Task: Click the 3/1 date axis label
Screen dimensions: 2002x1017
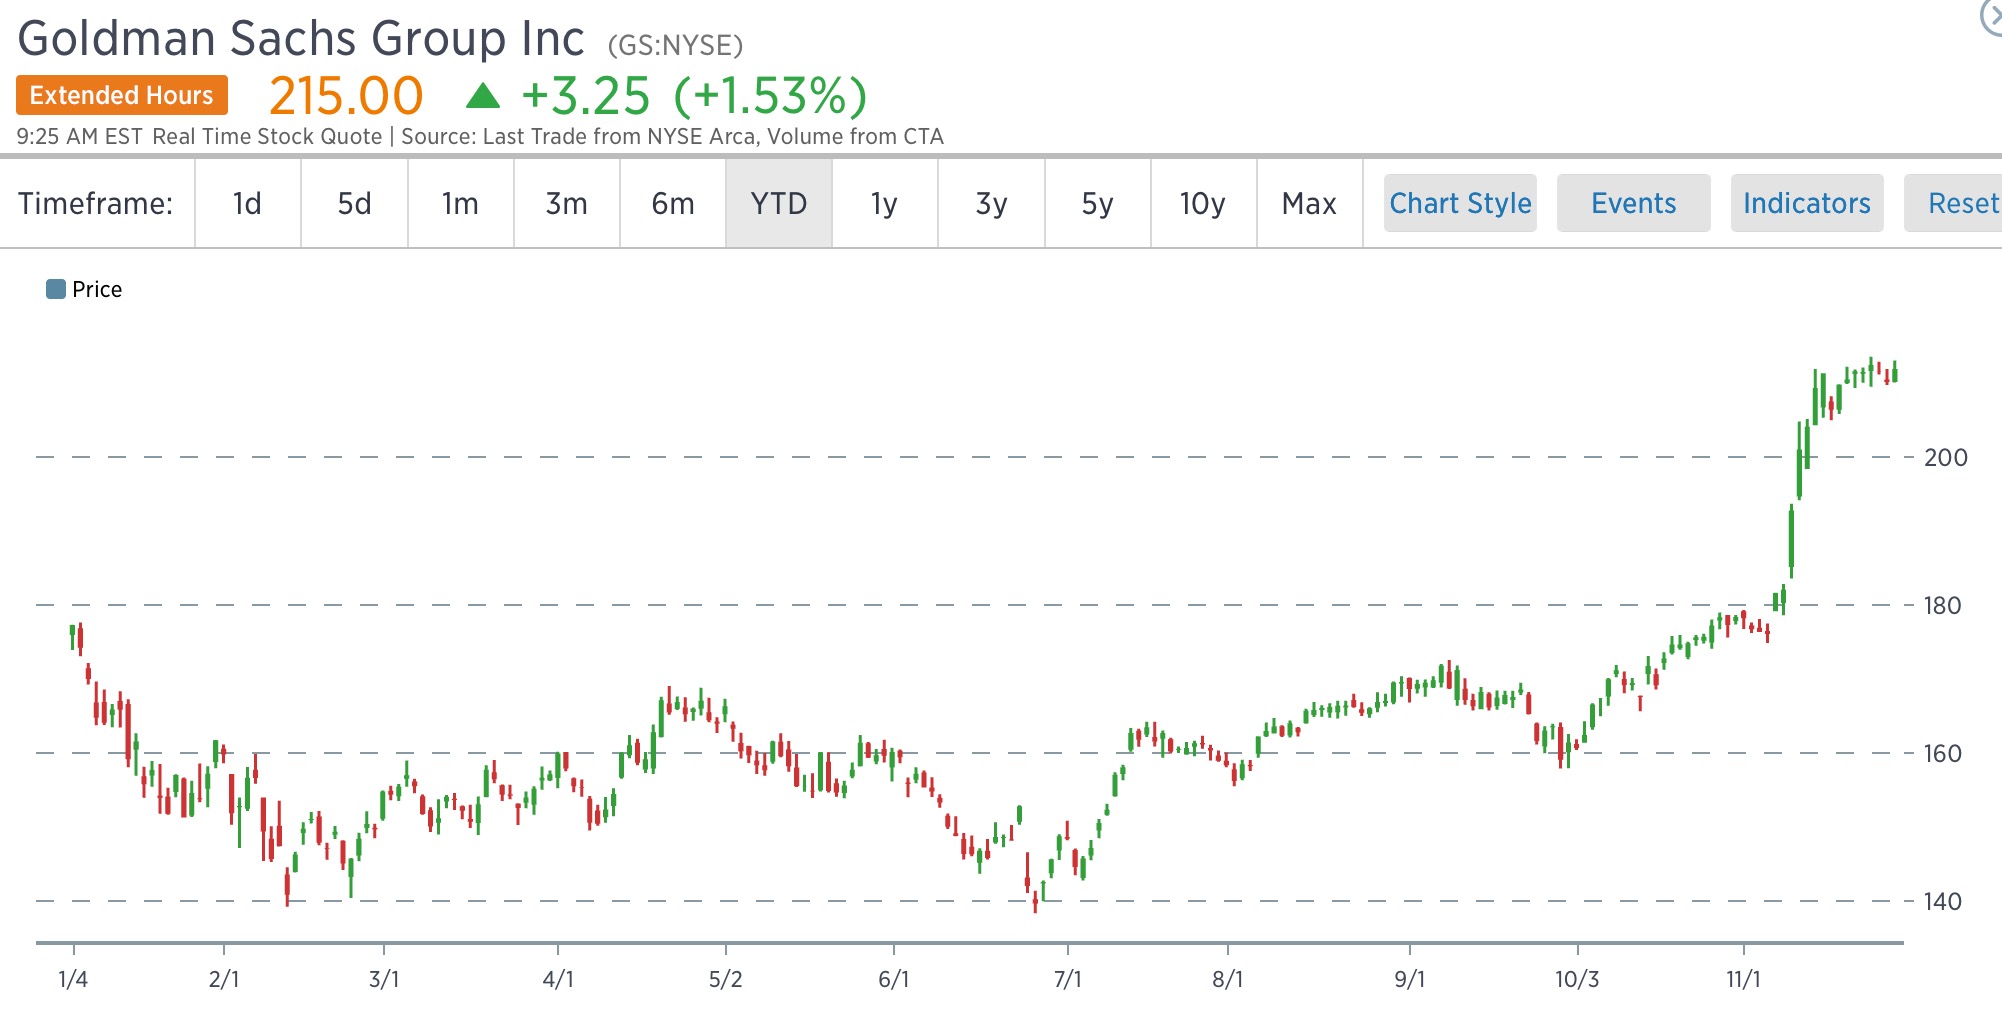Action: pyautogui.click(x=384, y=979)
